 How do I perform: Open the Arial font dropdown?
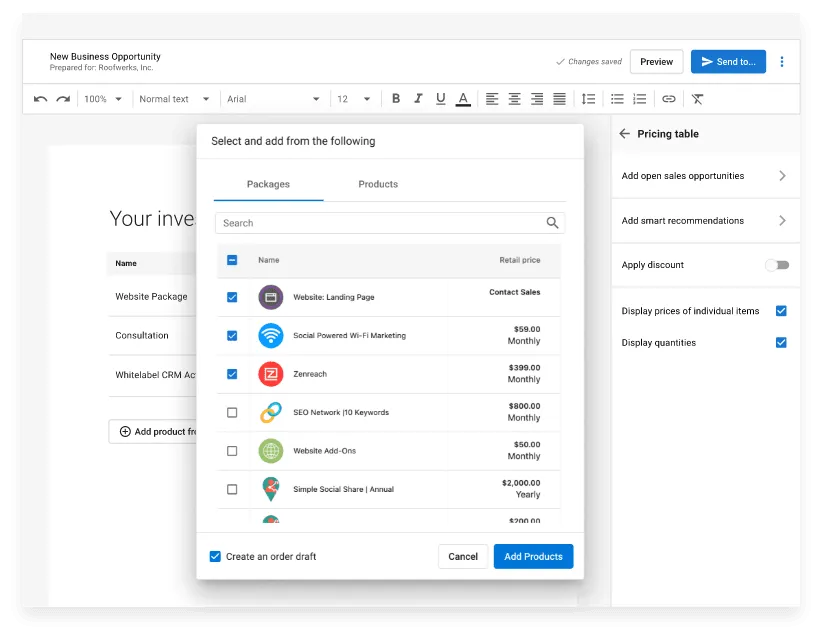(x=272, y=99)
